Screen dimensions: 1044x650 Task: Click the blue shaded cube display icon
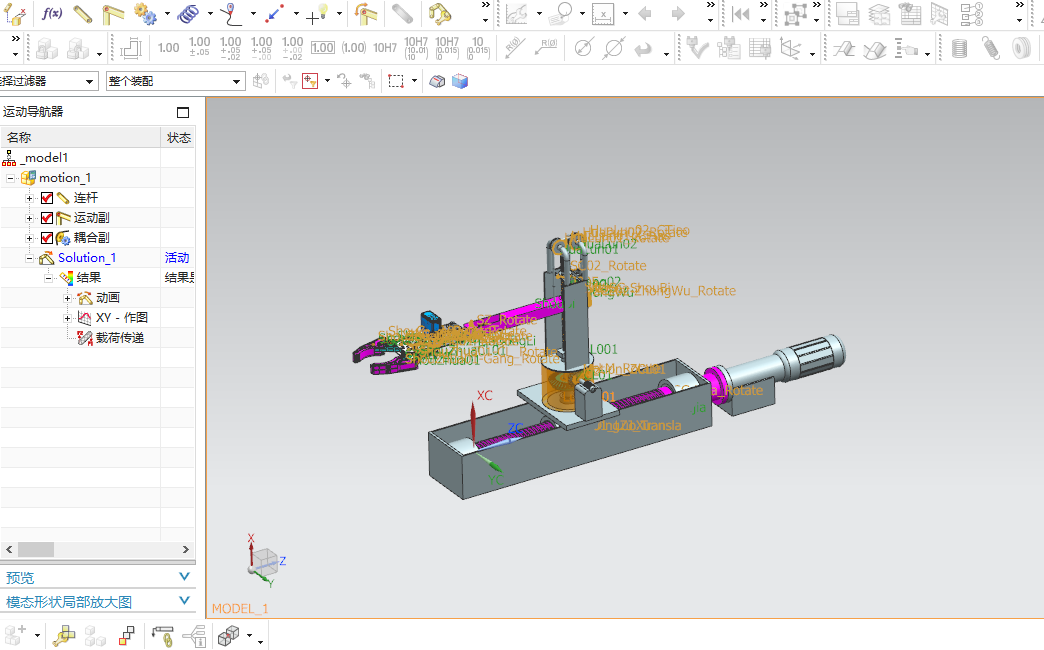(460, 81)
